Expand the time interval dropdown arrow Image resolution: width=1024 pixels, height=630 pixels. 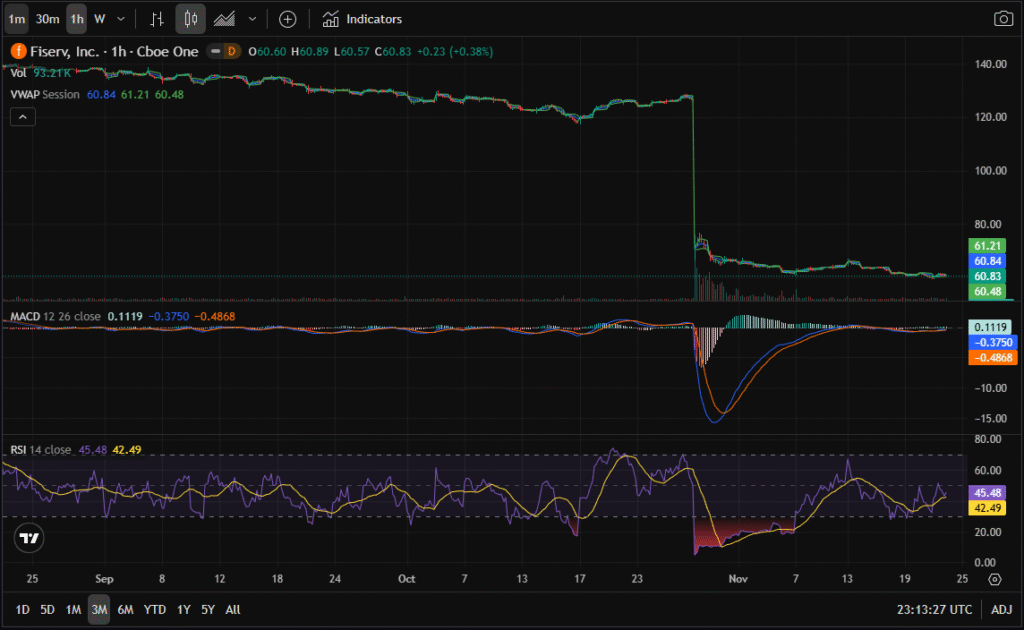tap(121, 19)
